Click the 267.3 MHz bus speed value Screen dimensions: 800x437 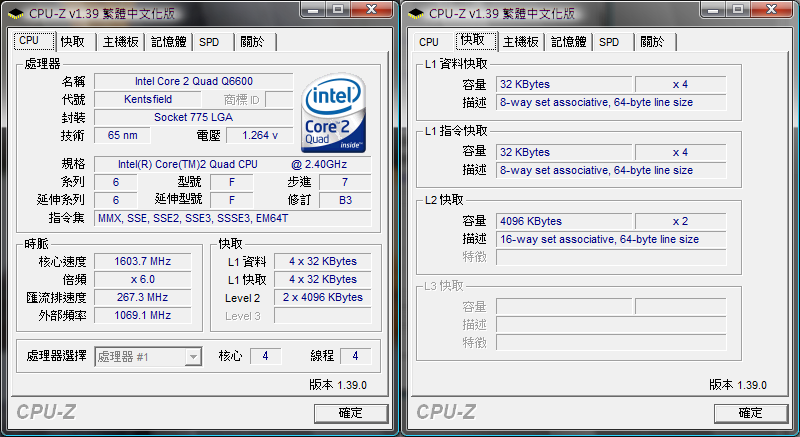(143, 297)
